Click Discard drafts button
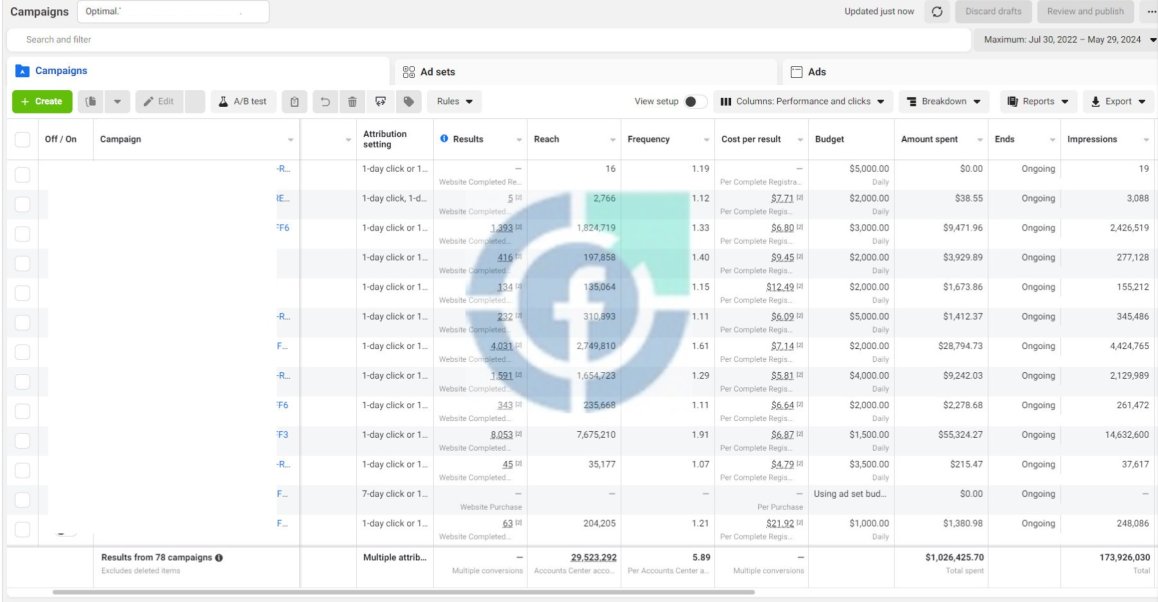 pos(993,12)
